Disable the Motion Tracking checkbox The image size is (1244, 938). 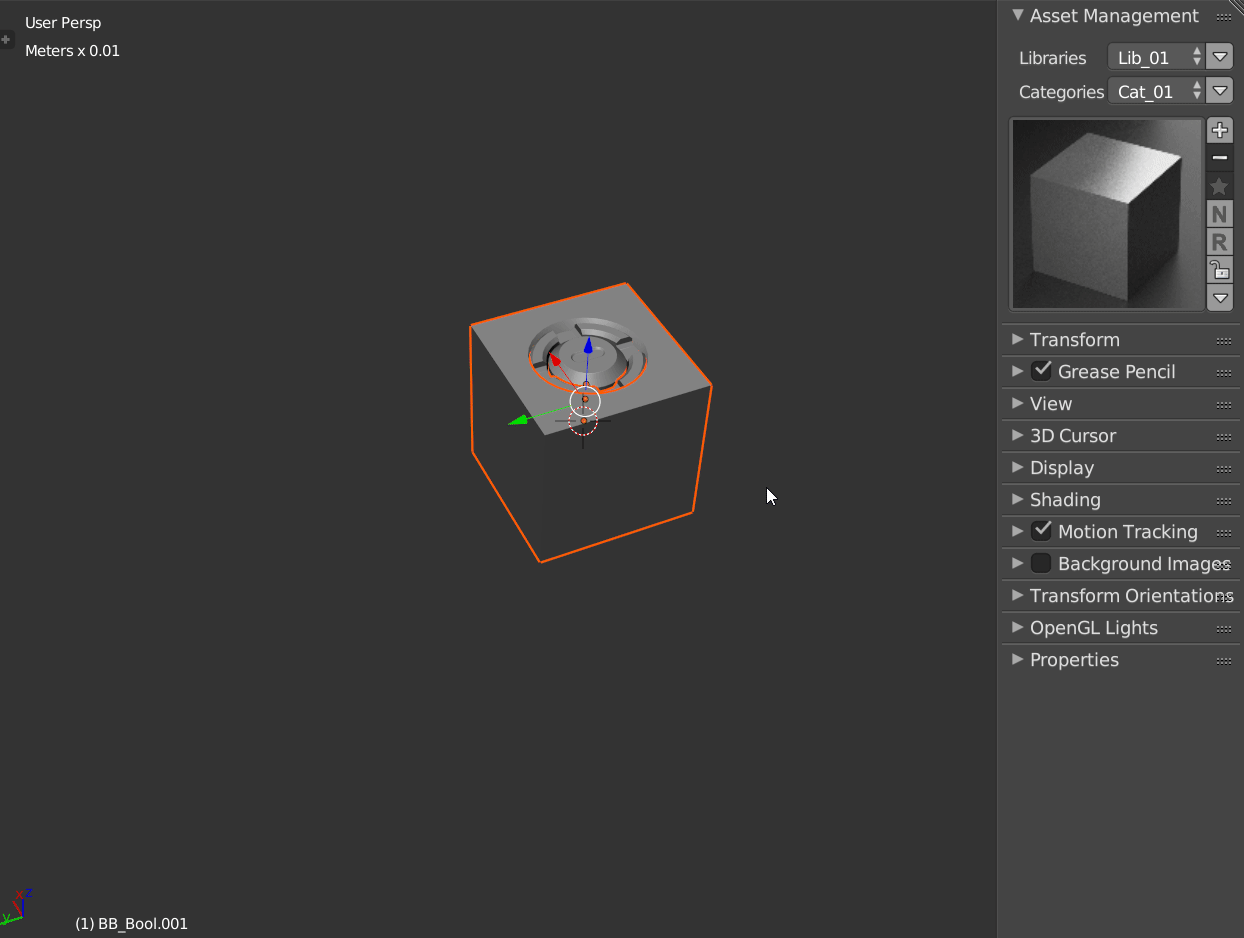(x=1042, y=530)
